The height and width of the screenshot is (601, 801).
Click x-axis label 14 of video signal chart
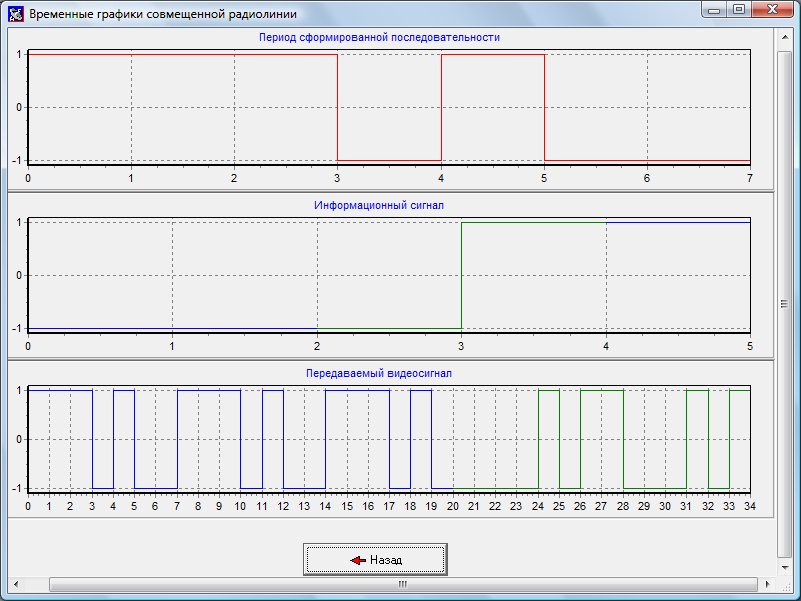pyautogui.click(x=325, y=506)
